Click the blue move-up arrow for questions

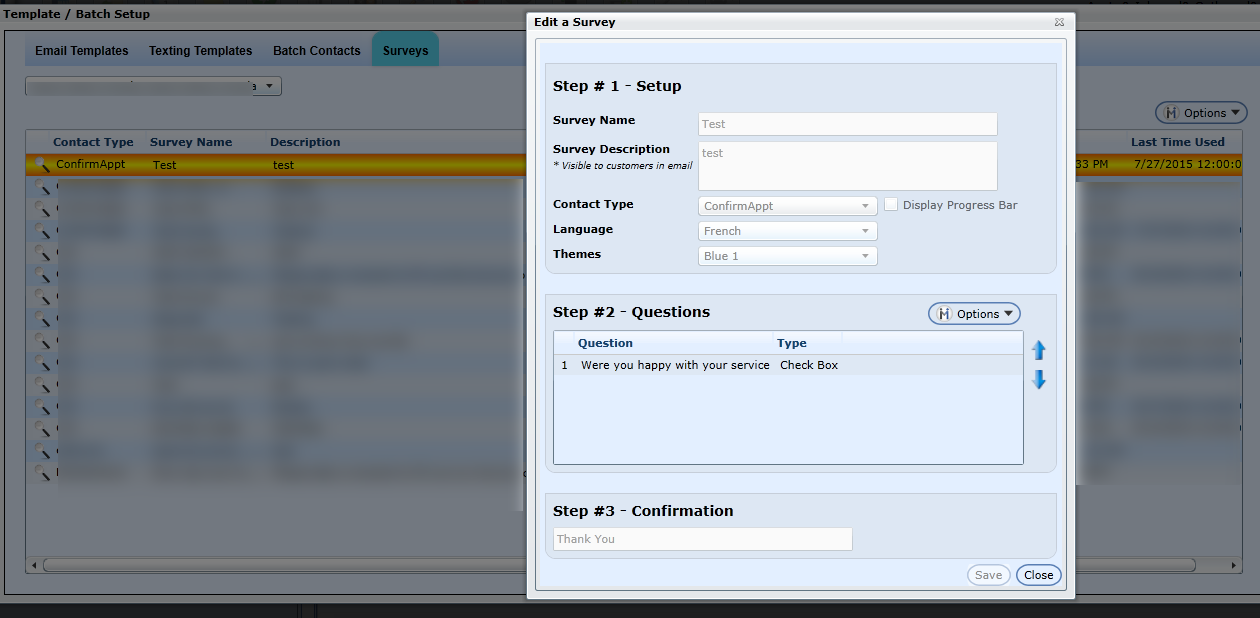pyautogui.click(x=1038, y=350)
